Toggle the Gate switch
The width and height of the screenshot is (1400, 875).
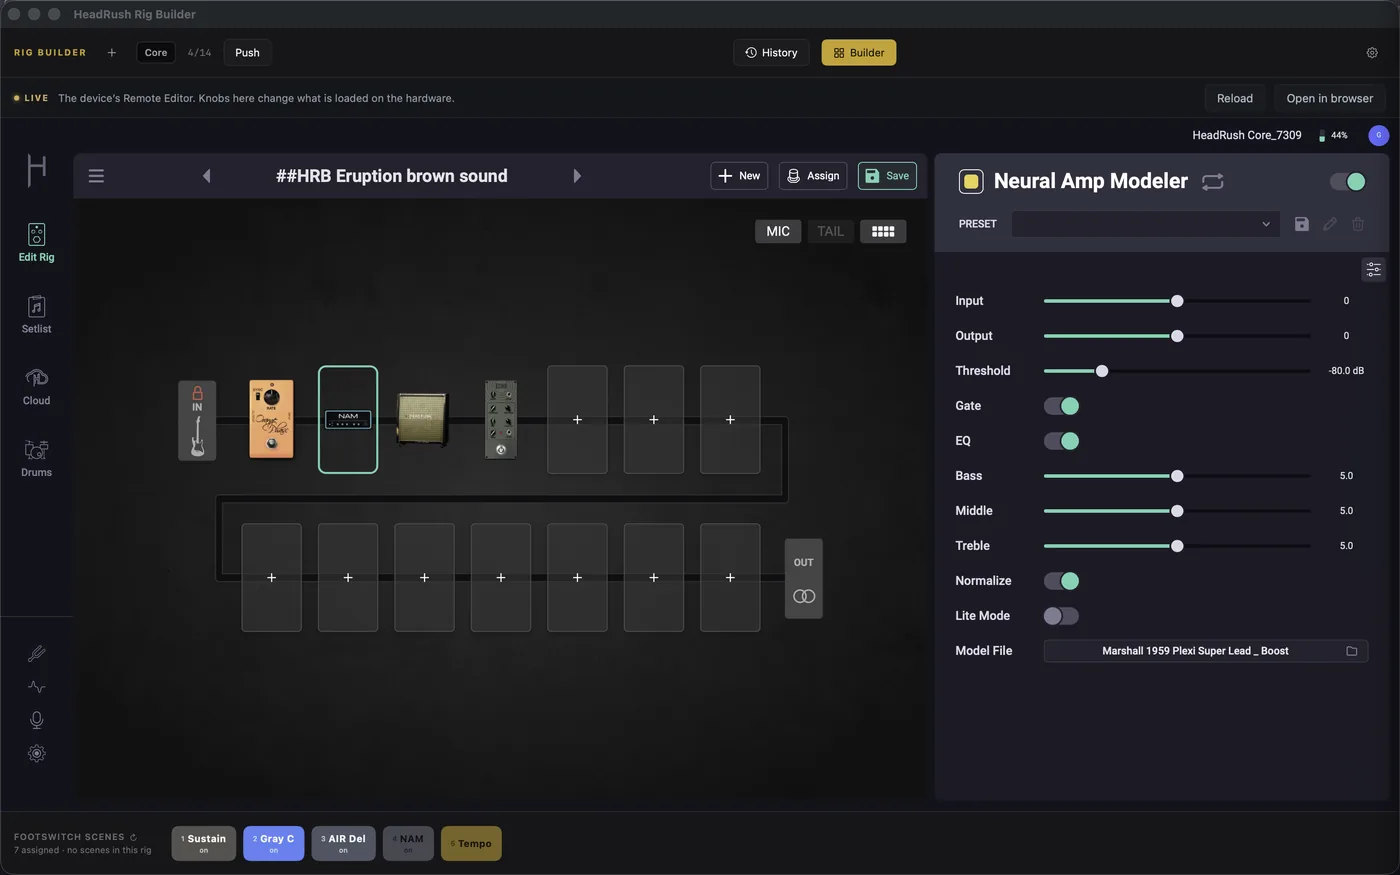(1061, 406)
